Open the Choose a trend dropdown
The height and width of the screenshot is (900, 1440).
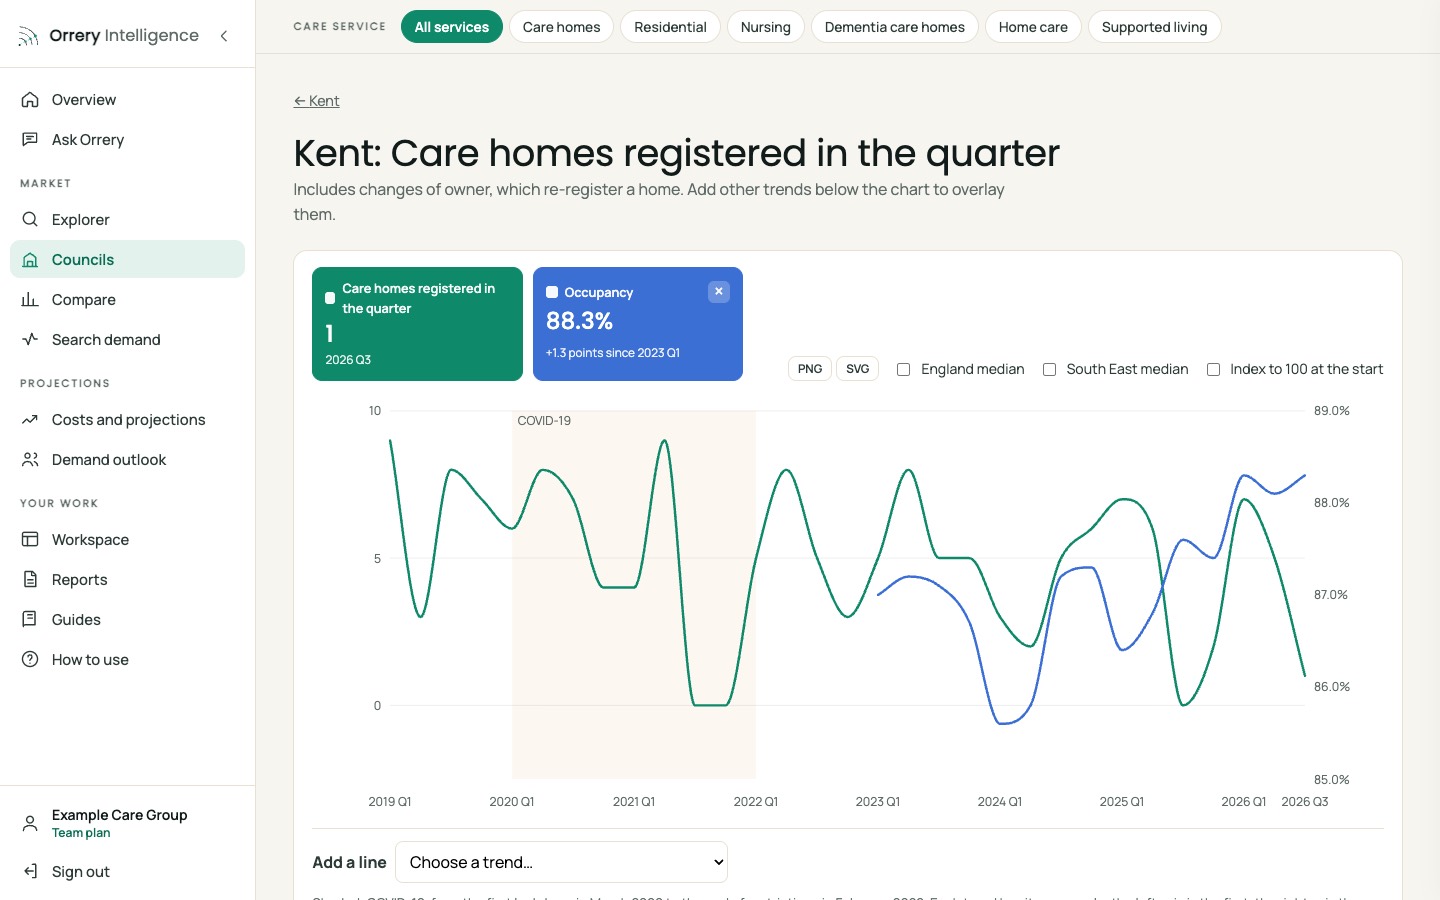pyautogui.click(x=561, y=862)
